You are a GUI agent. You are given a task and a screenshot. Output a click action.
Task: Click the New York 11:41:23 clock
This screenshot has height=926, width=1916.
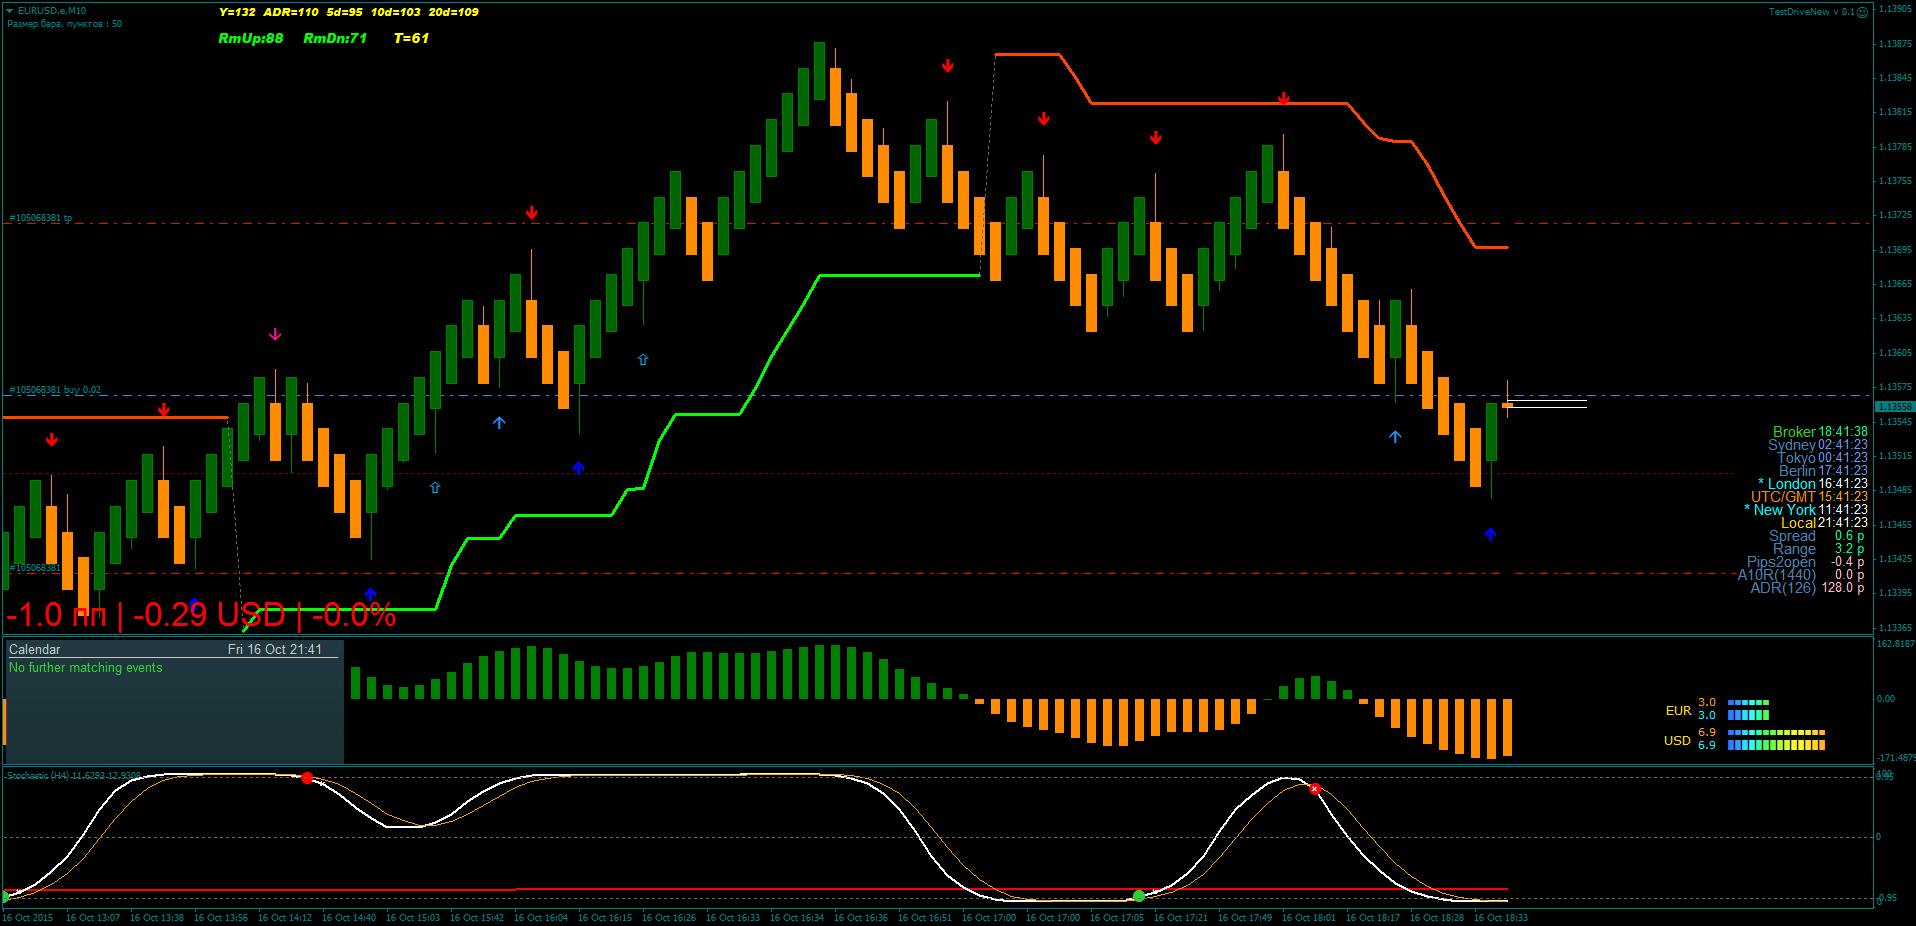coord(1806,510)
